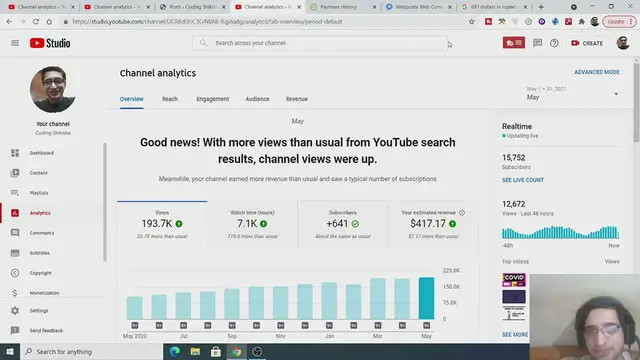Click the highlighted May bar in chart
640x360 pixels.
[x=427, y=298]
